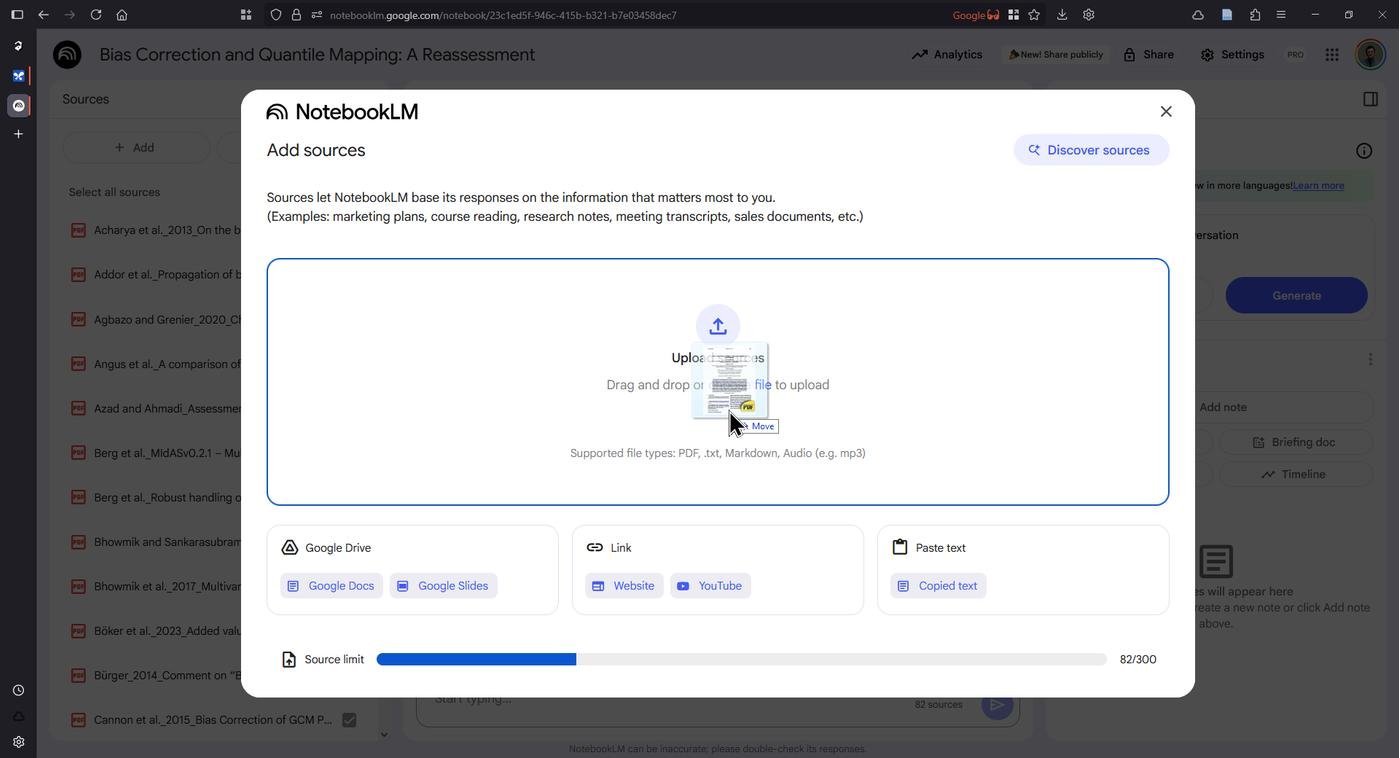
Task: Collapse the Studio side panel icon
Action: (1371, 99)
